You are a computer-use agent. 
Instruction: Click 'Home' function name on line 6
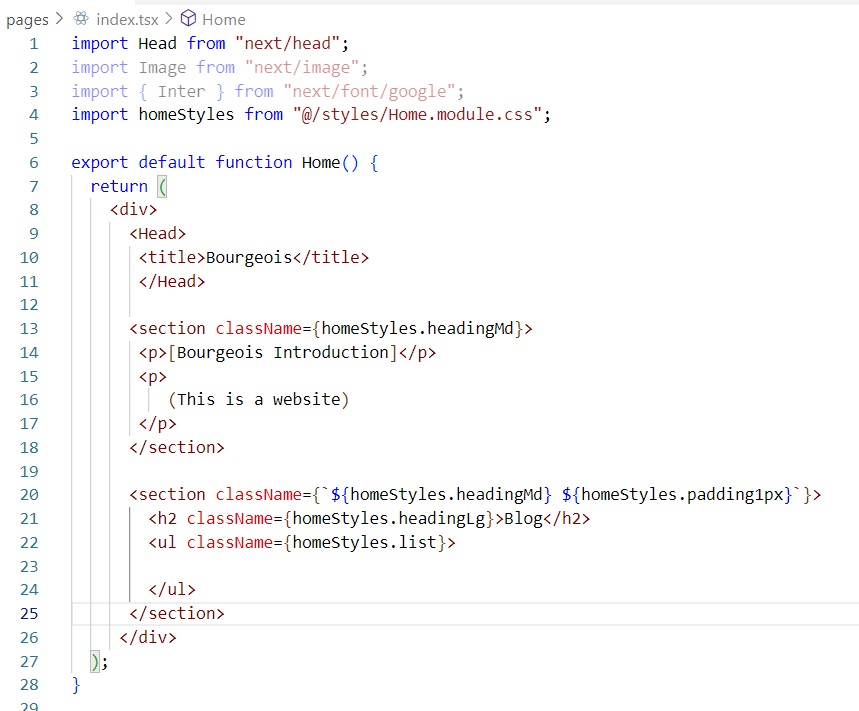point(321,163)
